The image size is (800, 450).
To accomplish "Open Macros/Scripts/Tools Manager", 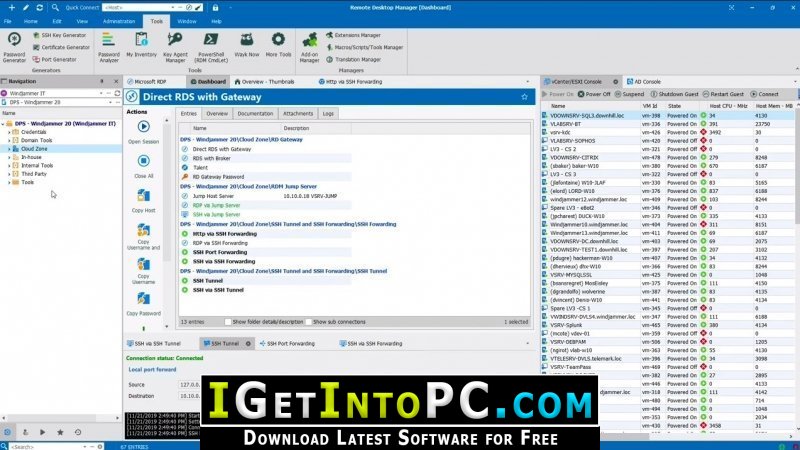I will click(x=364, y=47).
